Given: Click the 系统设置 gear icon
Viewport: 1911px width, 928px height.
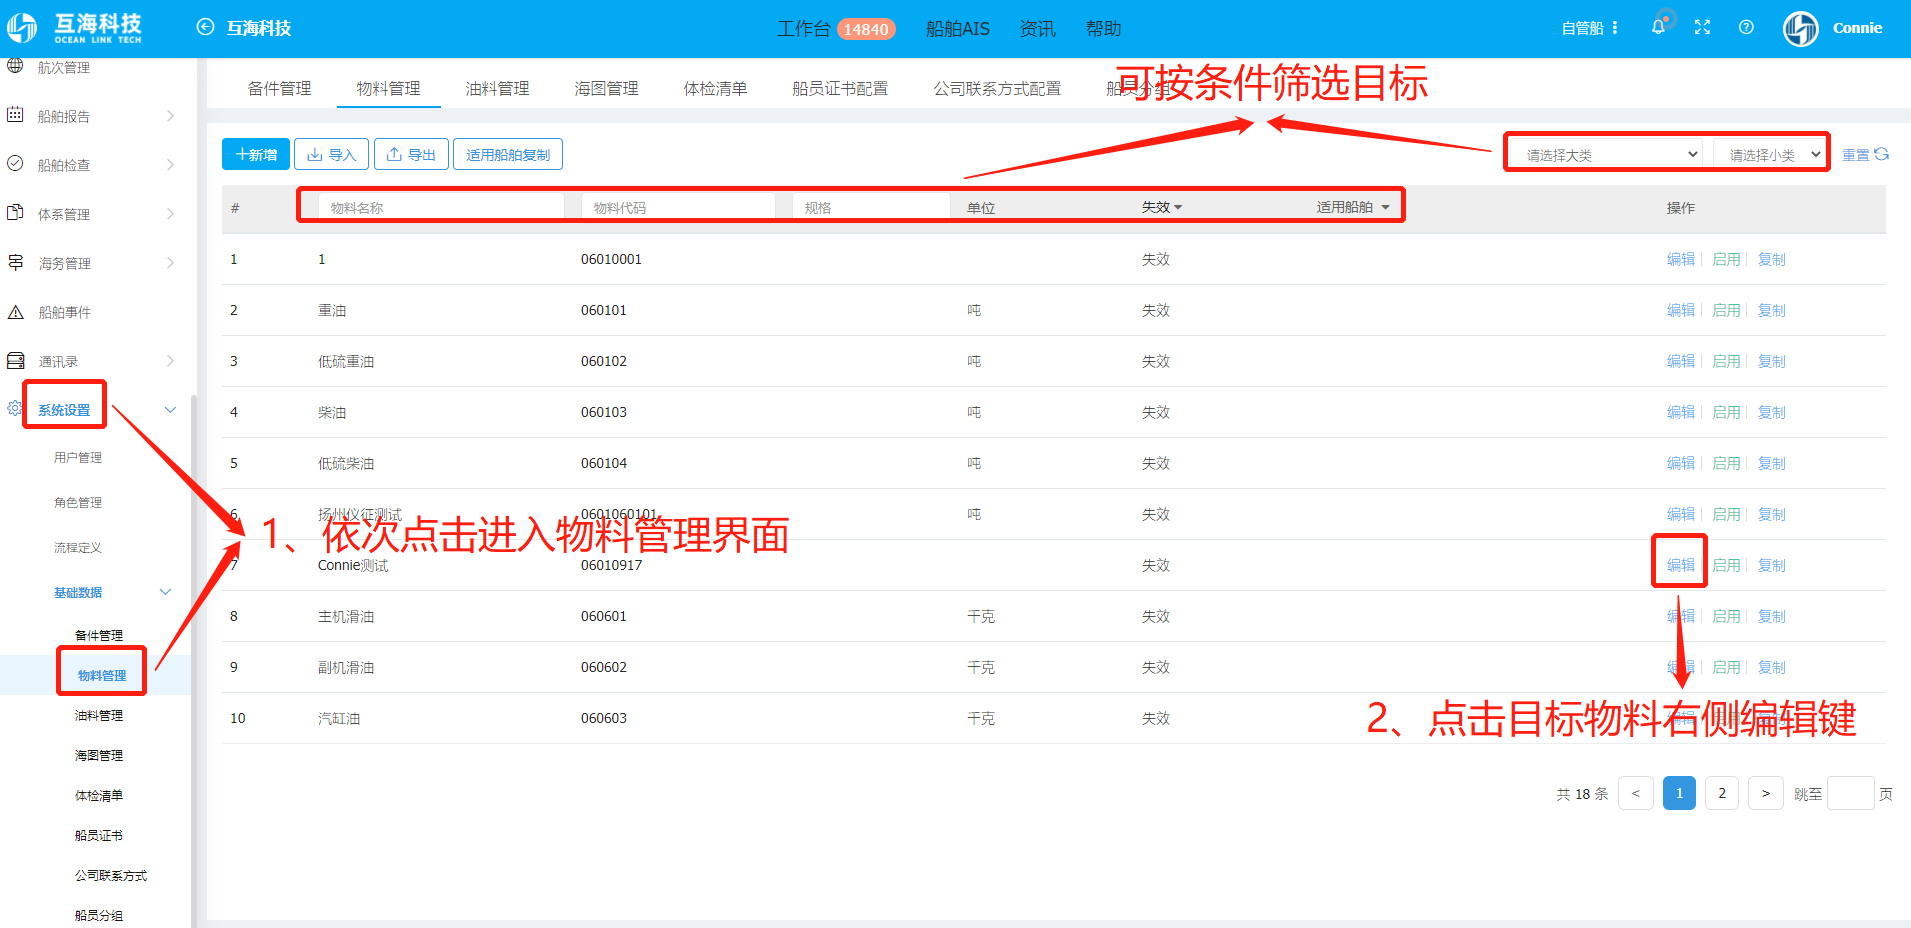Looking at the screenshot, I should [14, 408].
